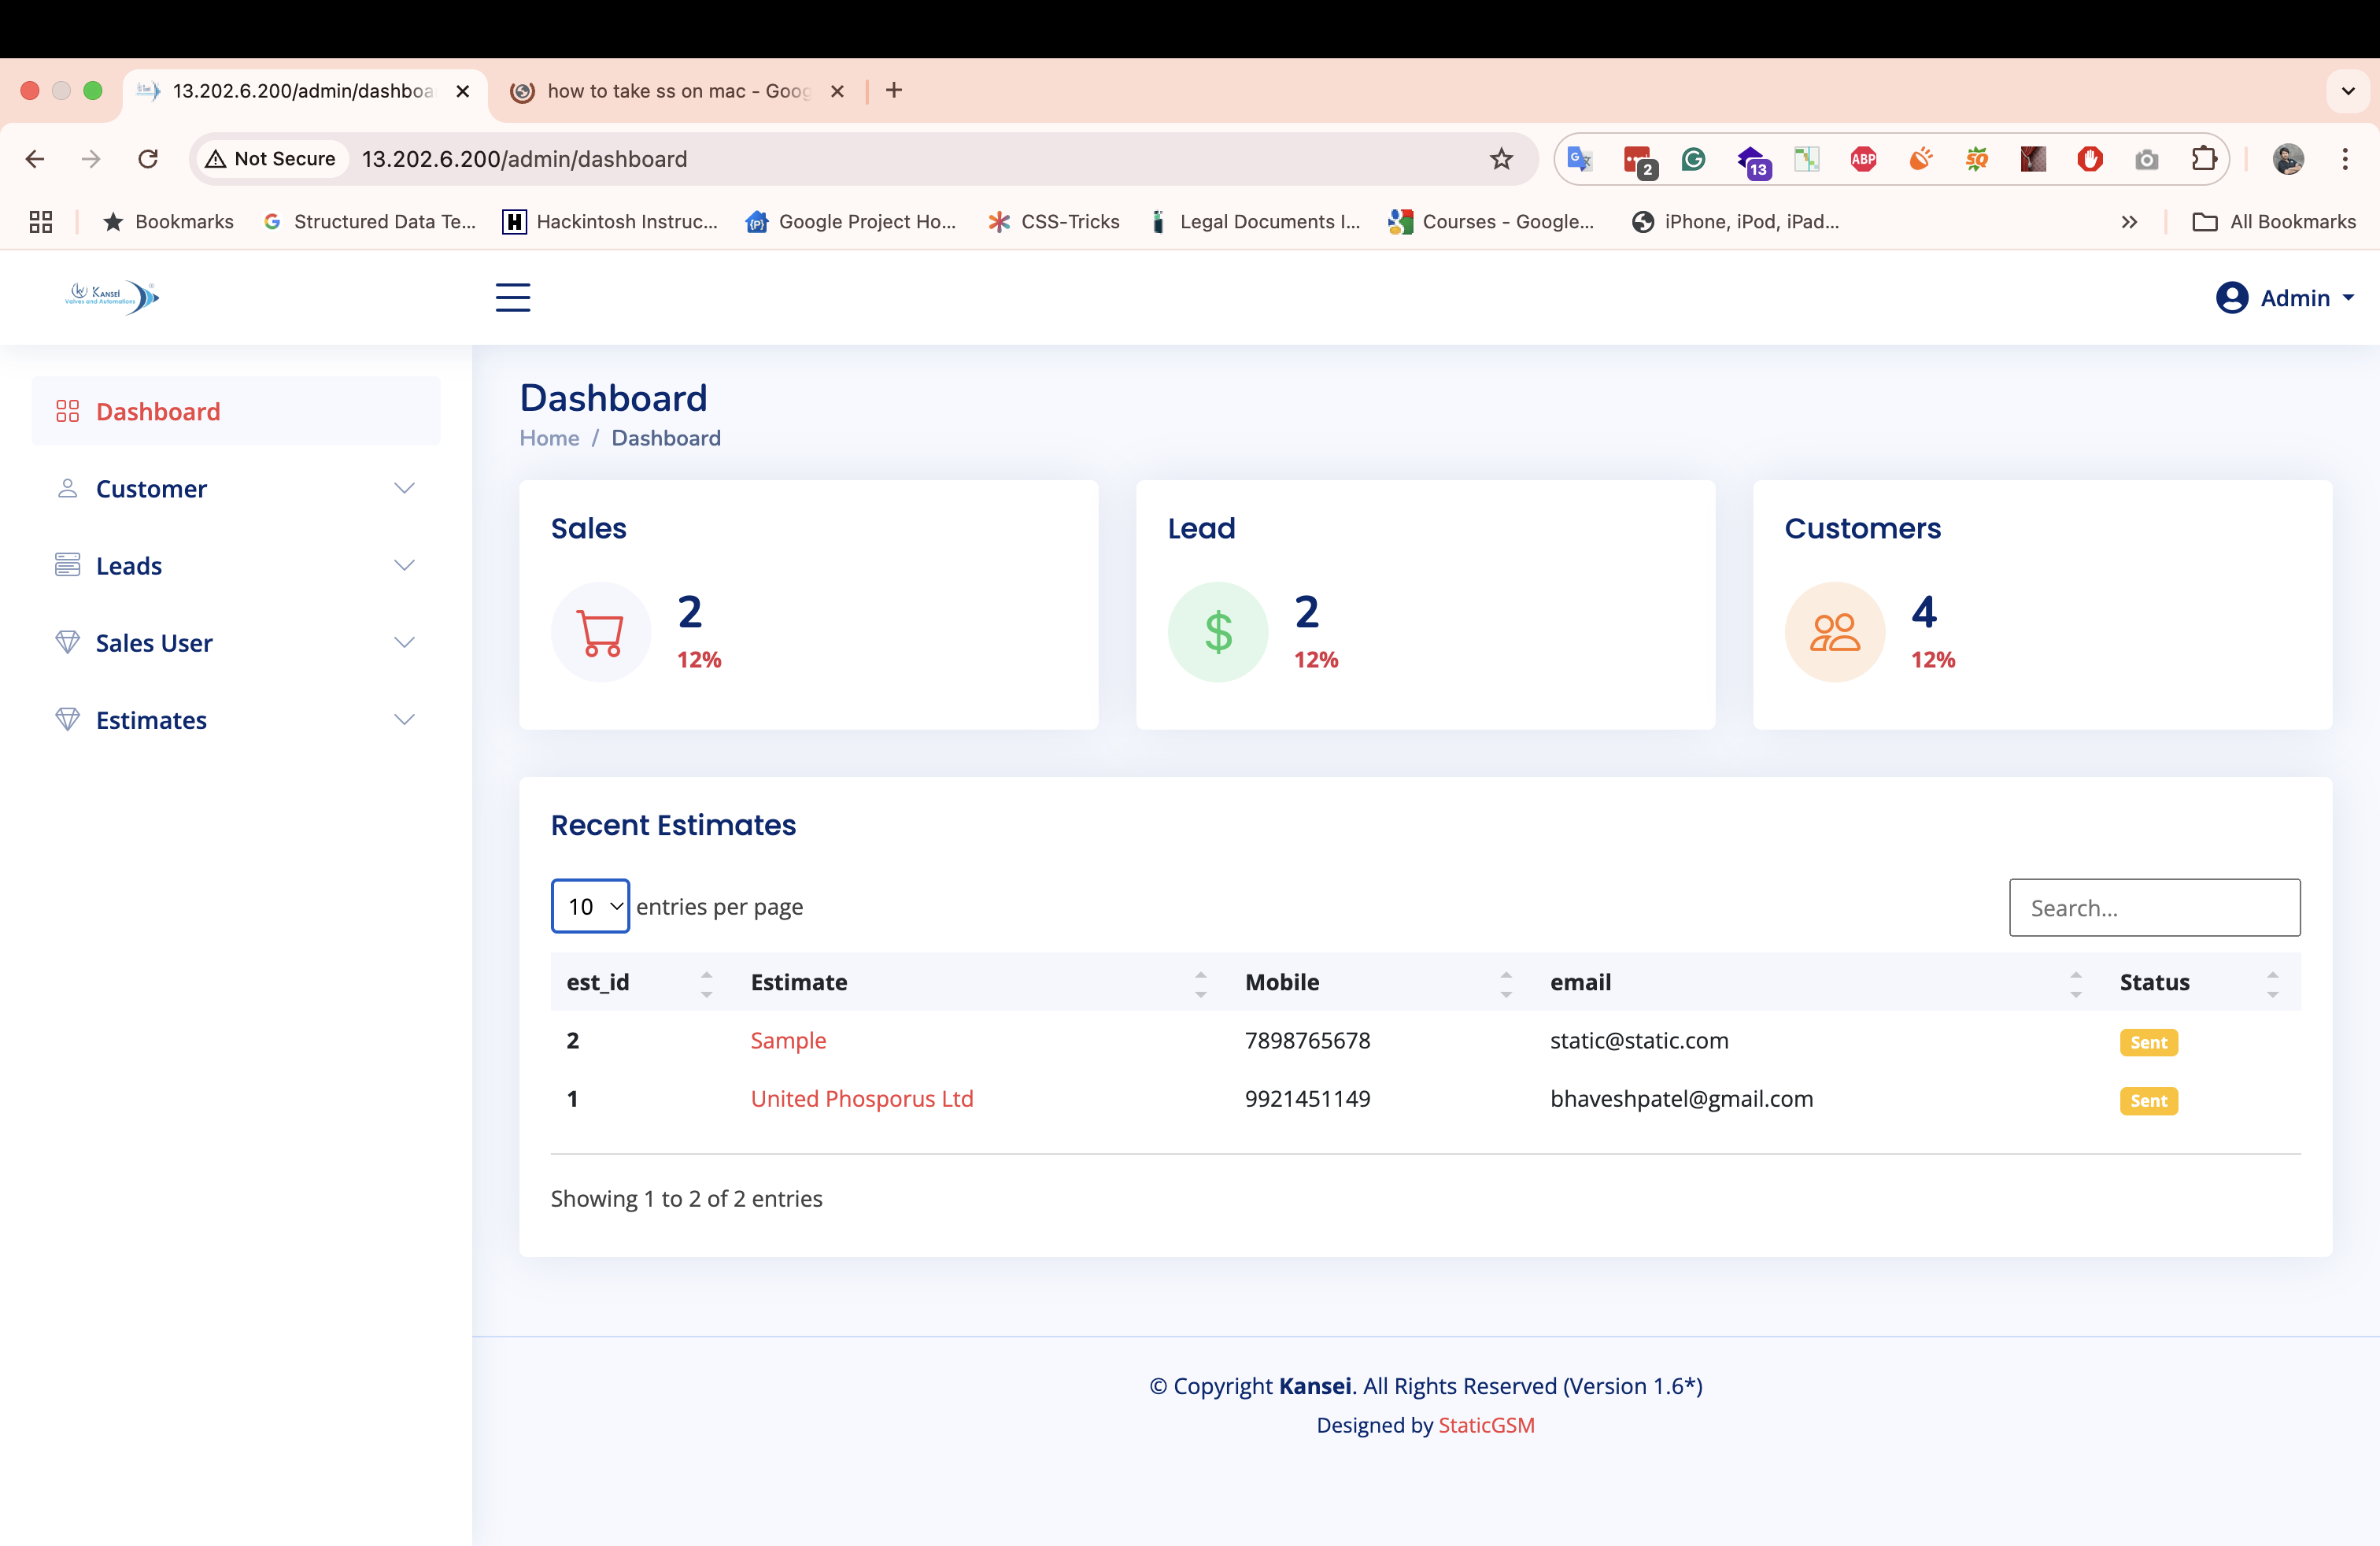Open the Admin profile dropdown
The width and height of the screenshot is (2380, 1546).
2286,298
